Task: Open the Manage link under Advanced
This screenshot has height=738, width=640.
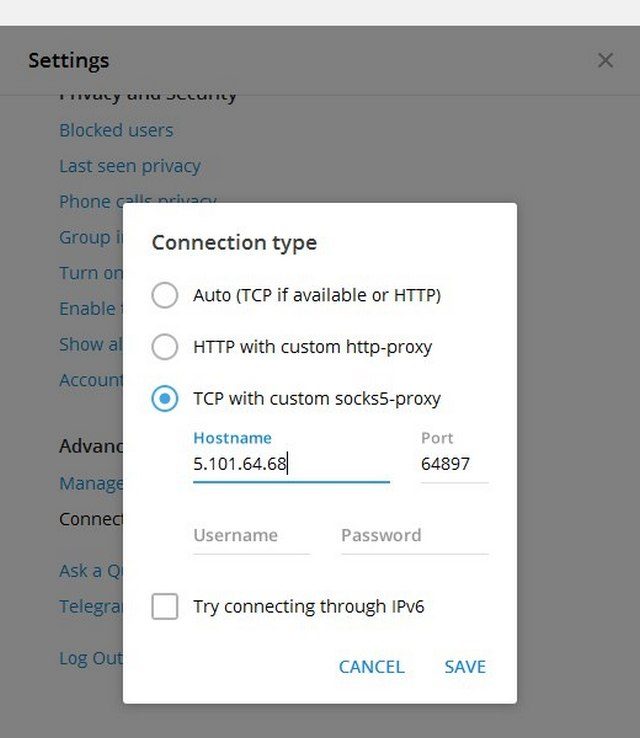Action: pos(91,483)
